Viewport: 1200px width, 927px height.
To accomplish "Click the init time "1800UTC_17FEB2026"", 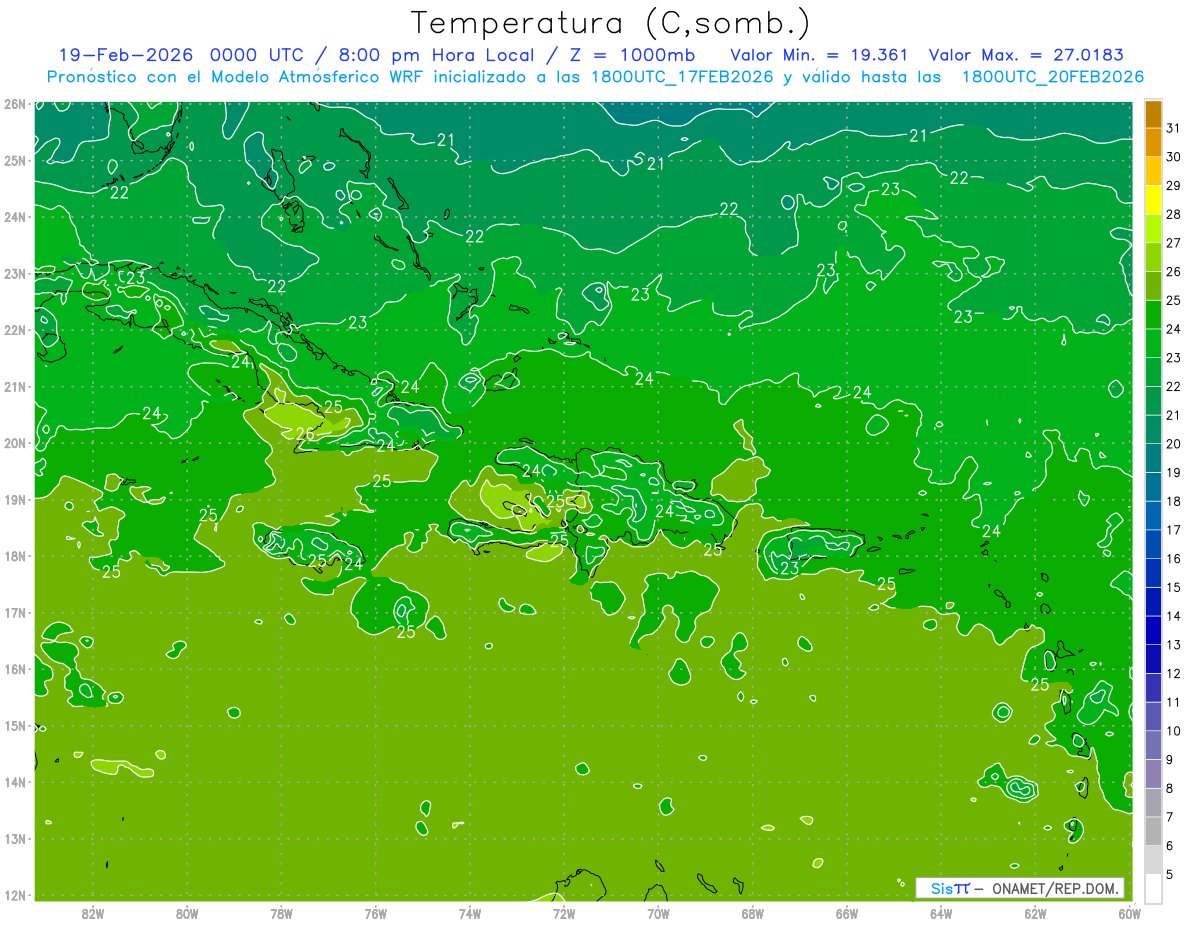I will point(681,77).
